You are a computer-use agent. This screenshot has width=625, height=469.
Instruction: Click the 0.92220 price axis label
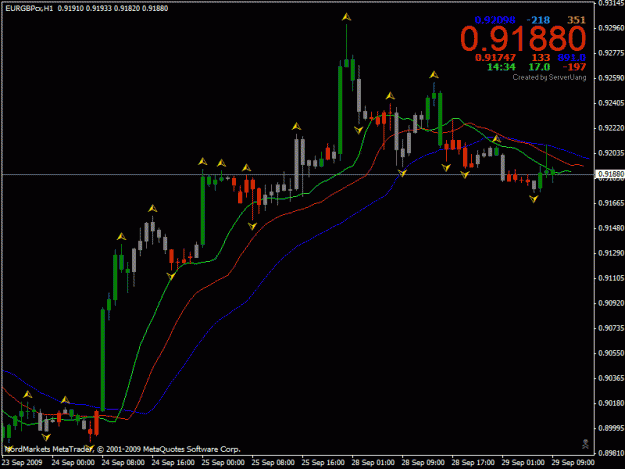click(x=611, y=128)
